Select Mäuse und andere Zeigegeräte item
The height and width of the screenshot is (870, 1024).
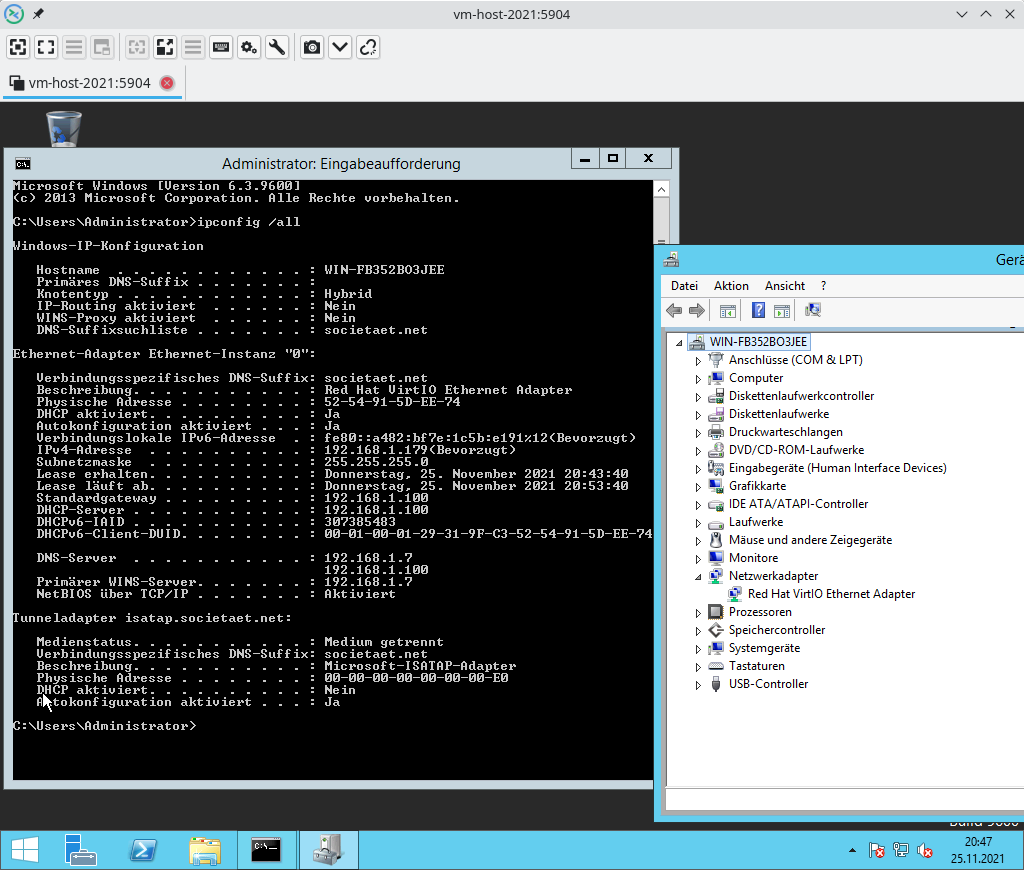click(x=810, y=540)
